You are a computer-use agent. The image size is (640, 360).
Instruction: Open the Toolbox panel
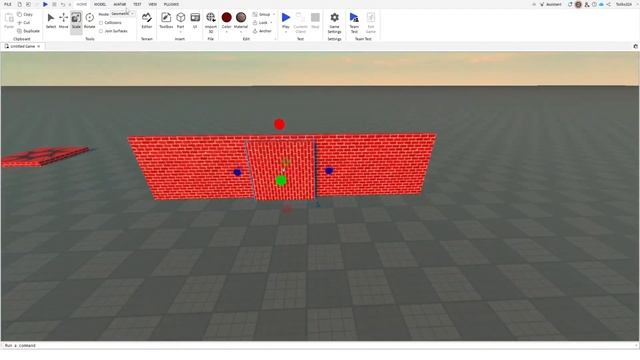click(166, 20)
